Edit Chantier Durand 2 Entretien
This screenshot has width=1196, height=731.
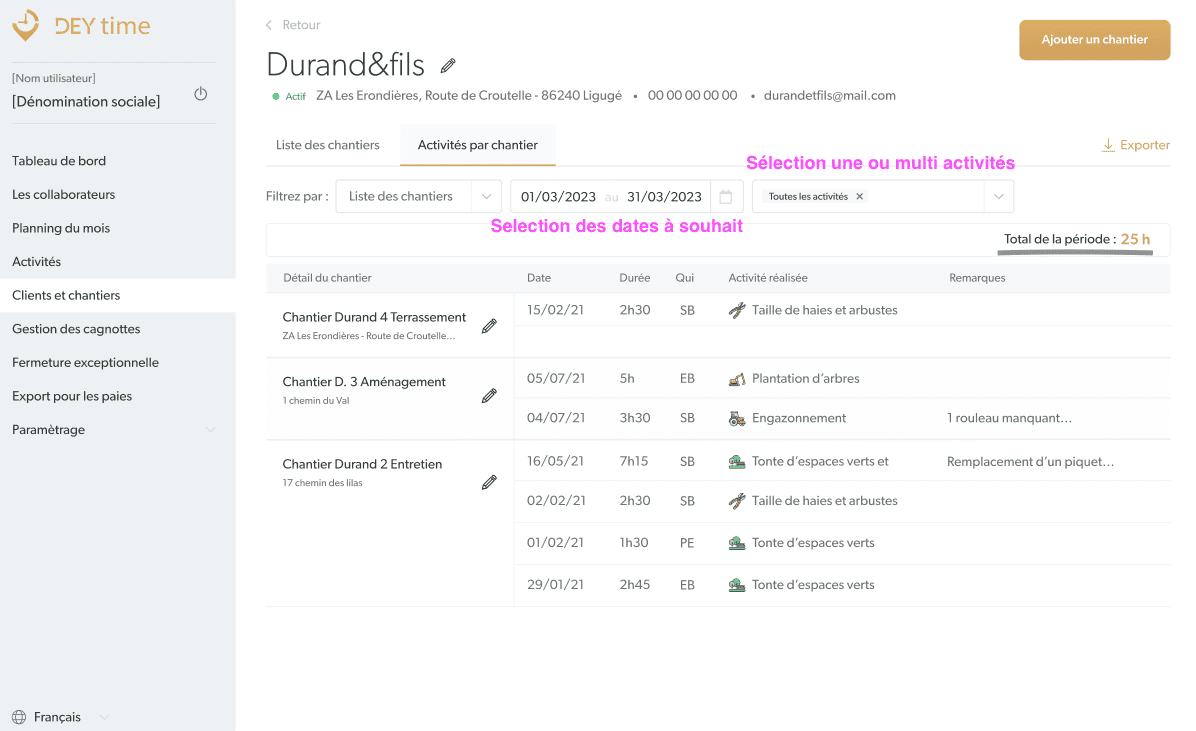(x=490, y=482)
